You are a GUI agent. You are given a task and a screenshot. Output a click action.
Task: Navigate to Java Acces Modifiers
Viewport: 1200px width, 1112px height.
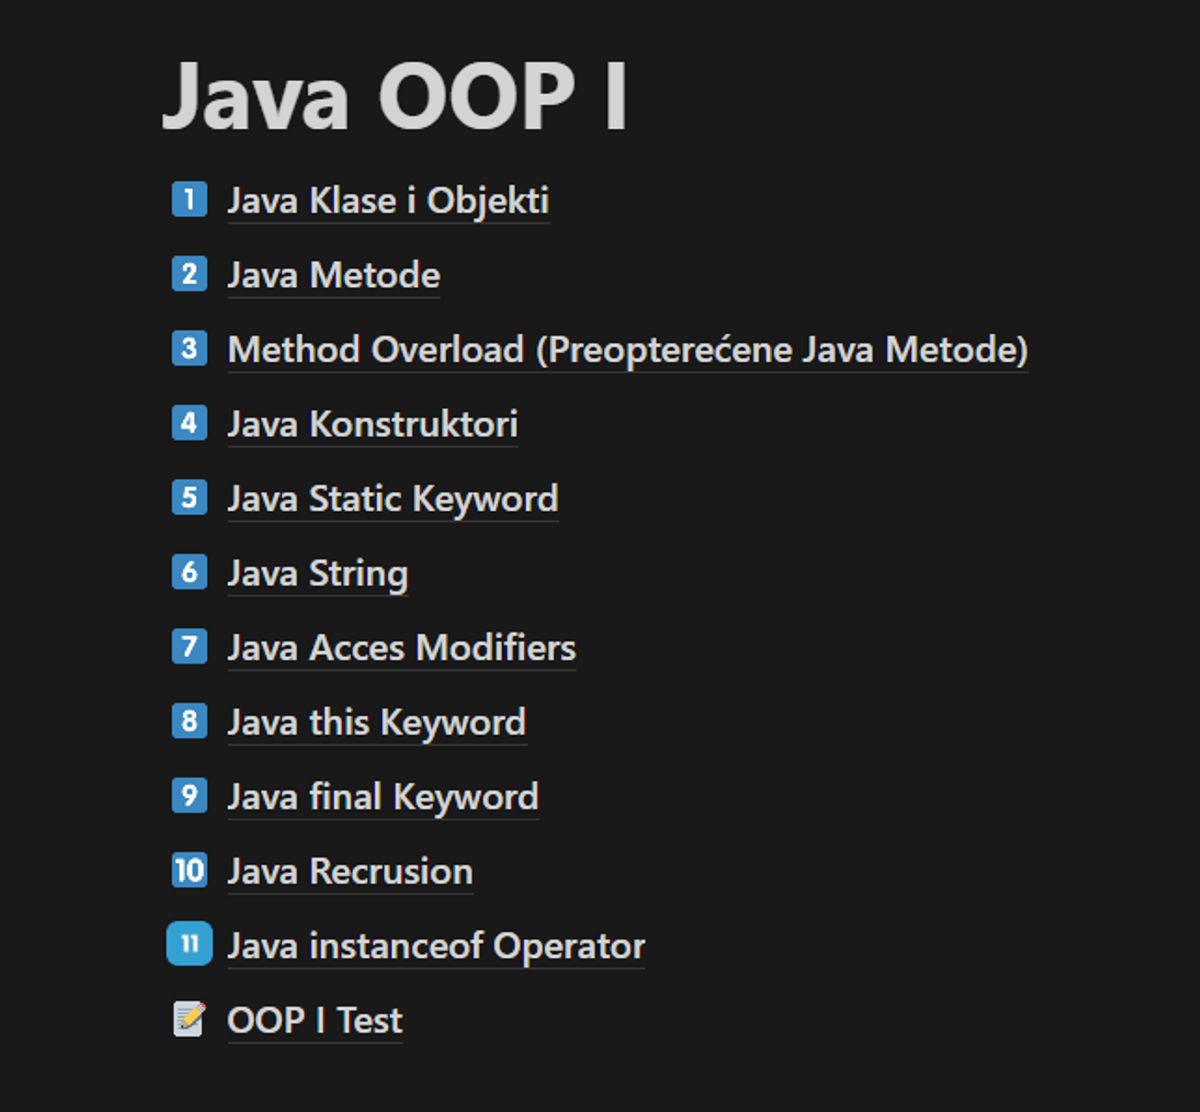(401, 648)
